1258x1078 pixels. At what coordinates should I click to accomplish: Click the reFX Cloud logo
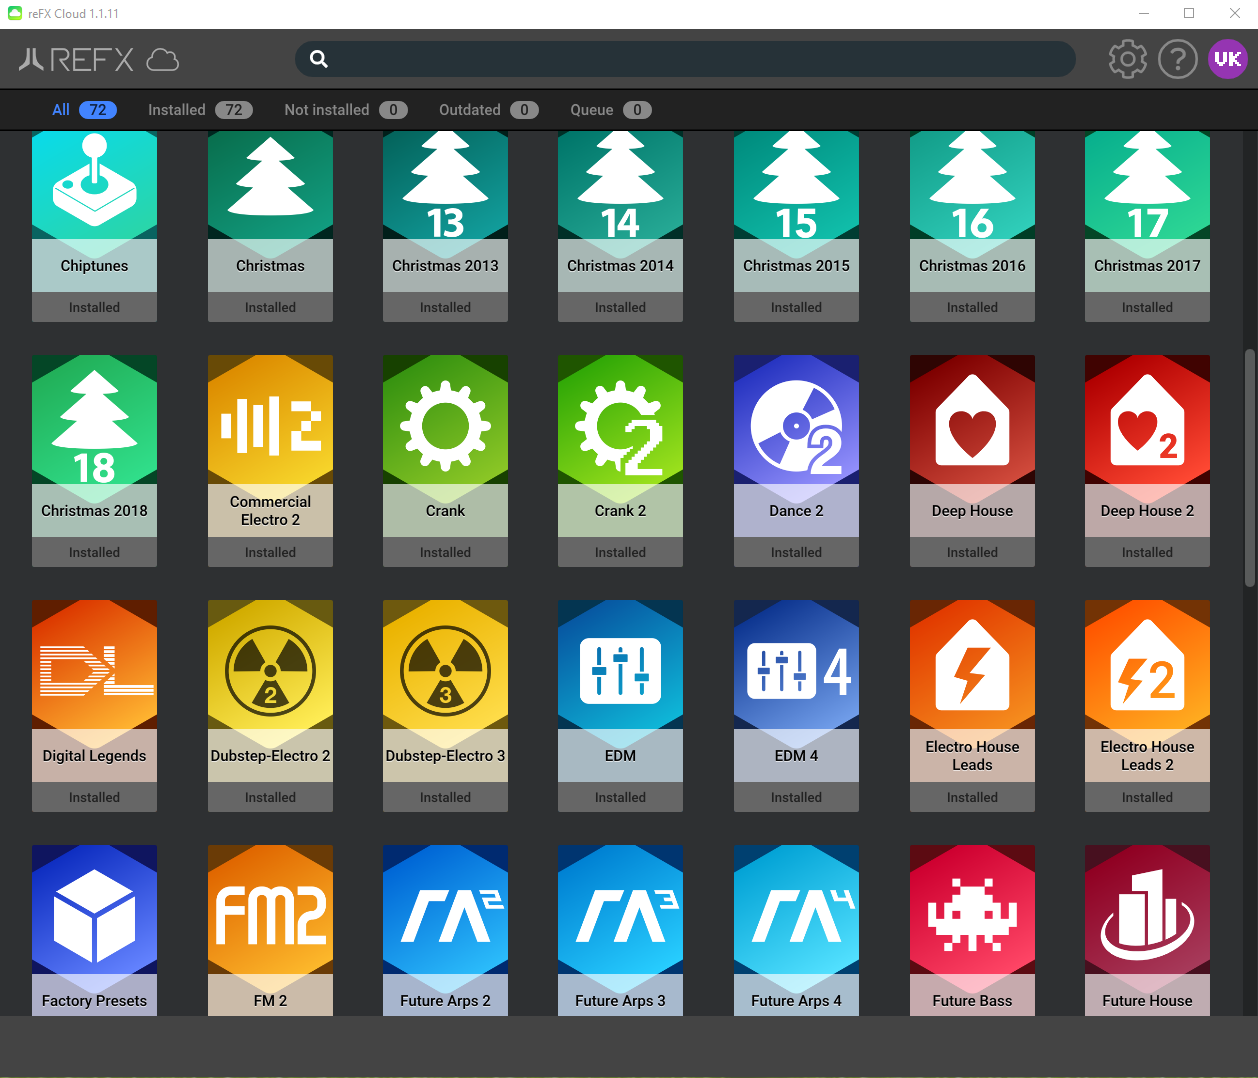(x=98, y=60)
